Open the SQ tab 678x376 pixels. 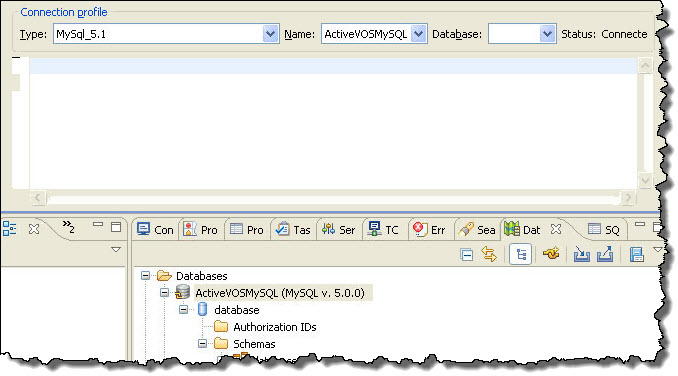(x=604, y=229)
